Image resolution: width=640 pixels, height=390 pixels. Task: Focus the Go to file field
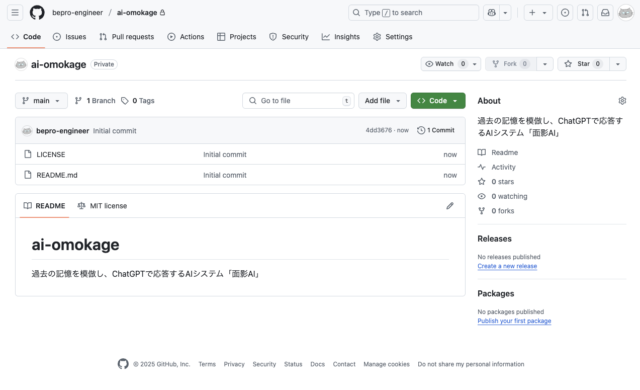(298, 101)
